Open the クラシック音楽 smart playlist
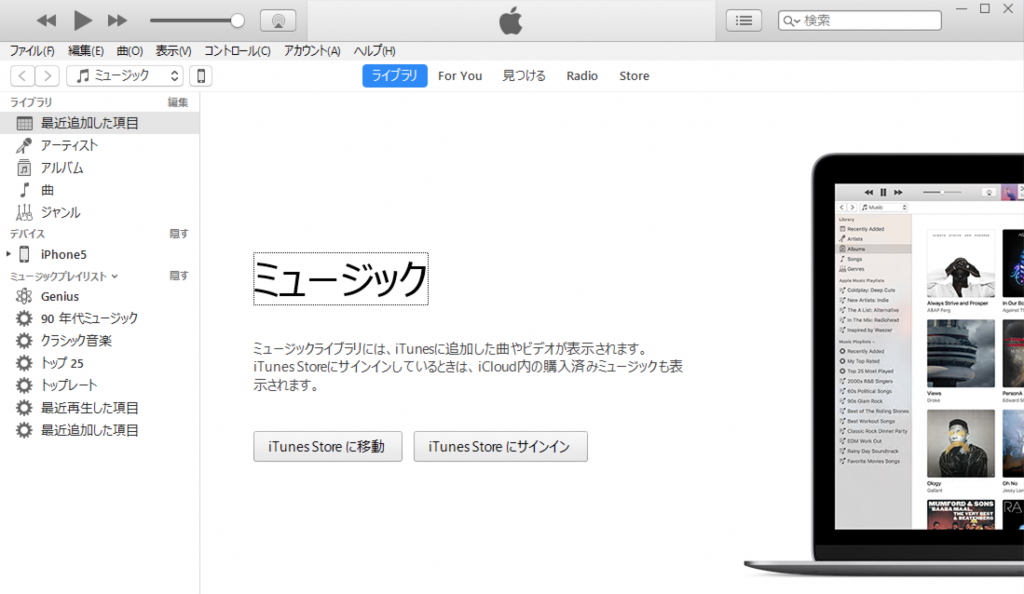Viewport: 1024px width, 594px height. [x=99, y=341]
